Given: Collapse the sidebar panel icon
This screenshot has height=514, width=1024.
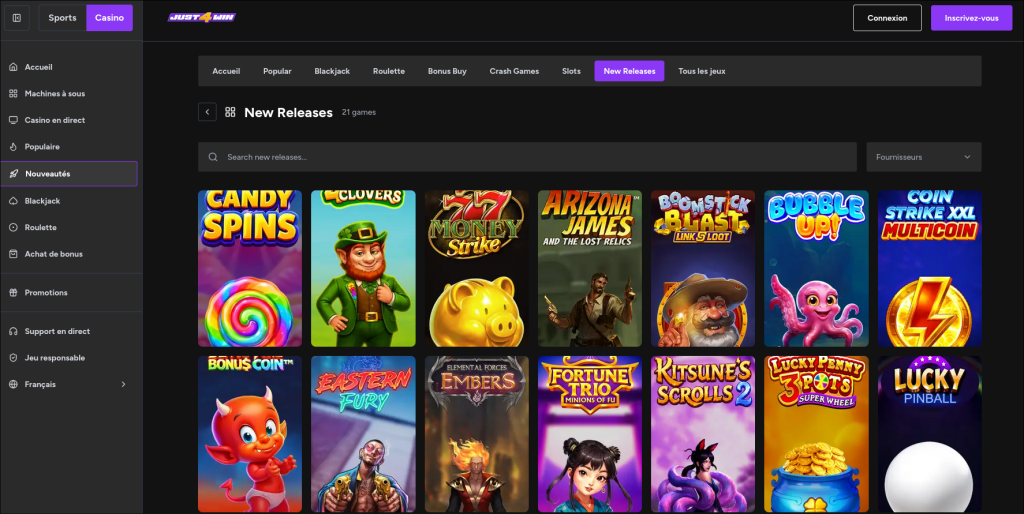Looking at the screenshot, I should pos(17,18).
